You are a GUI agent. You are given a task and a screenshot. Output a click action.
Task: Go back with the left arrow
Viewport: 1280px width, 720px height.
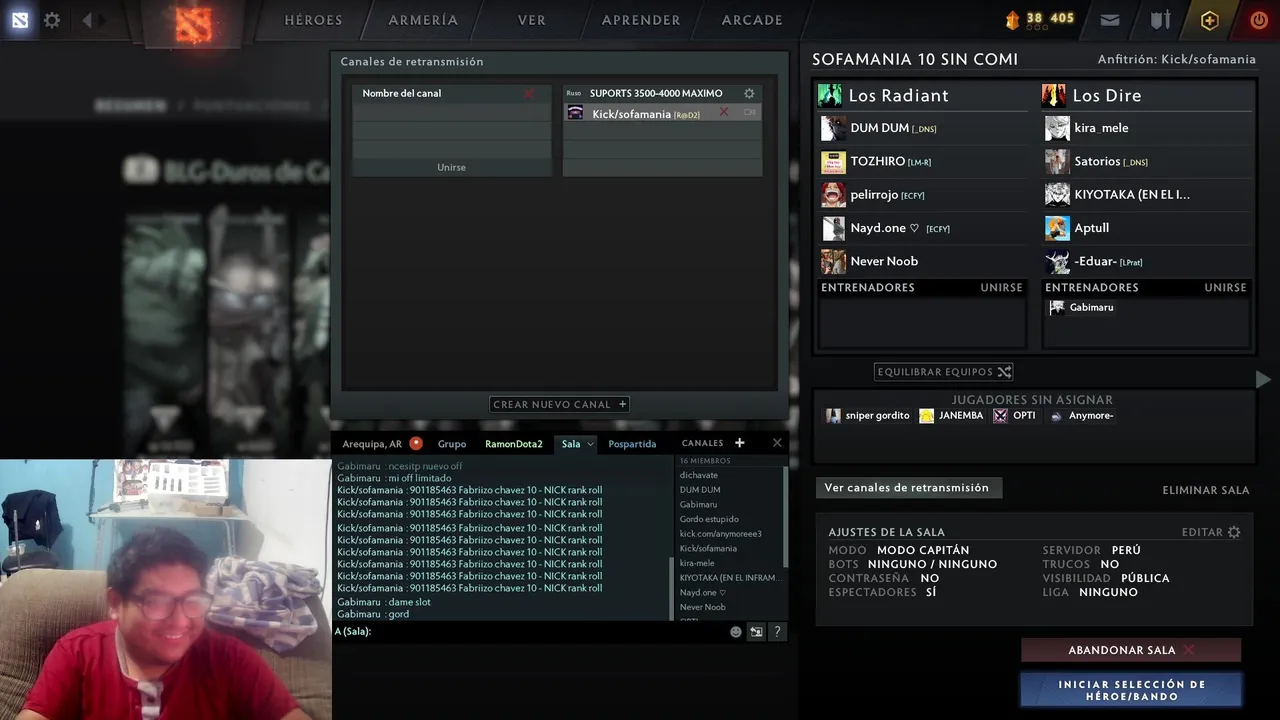point(87,20)
